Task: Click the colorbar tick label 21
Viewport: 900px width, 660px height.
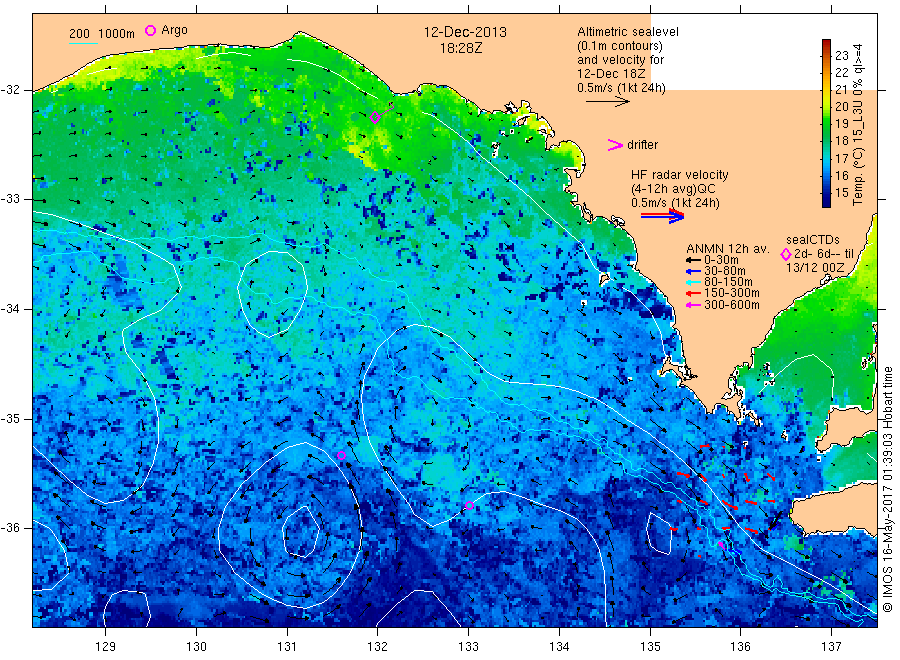Action: tap(841, 89)
